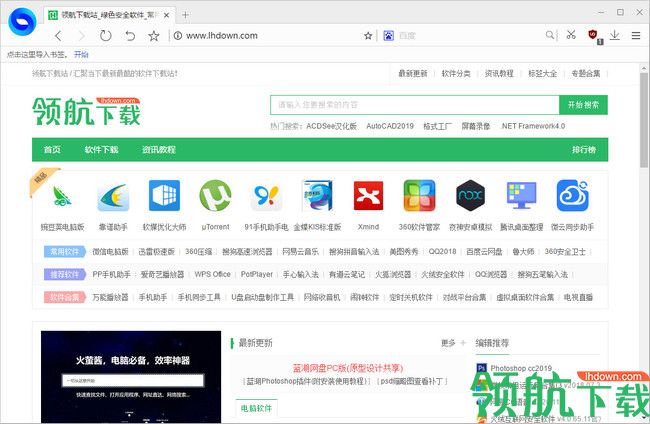Click hot search AutoCAD2019
This screenshot has width=650, height=424.
390,126
